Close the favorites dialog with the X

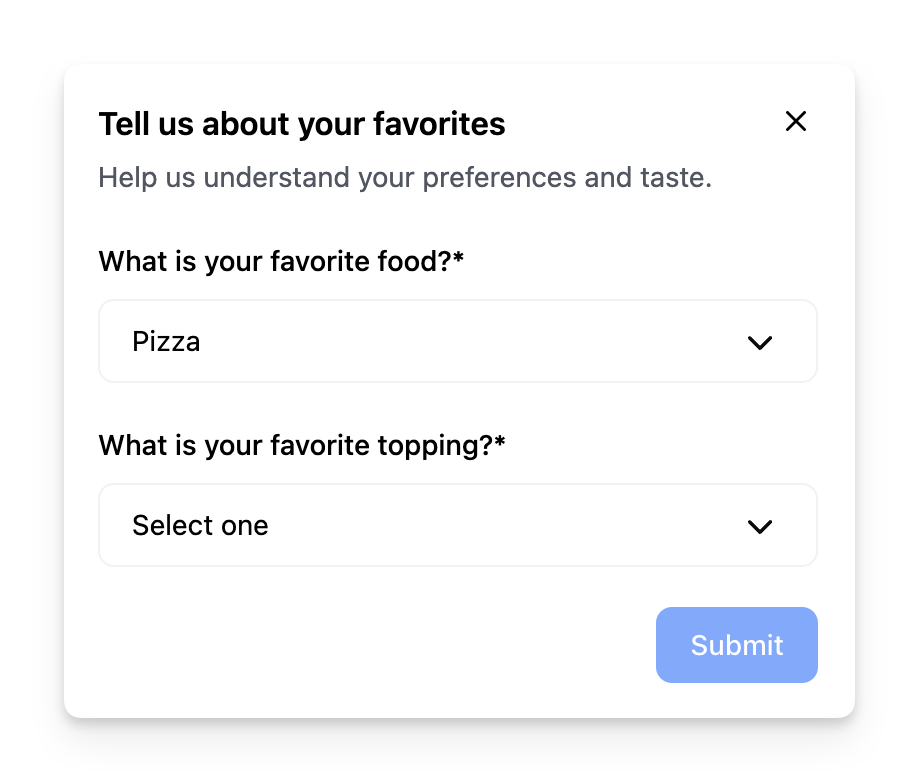pos(796,121)
